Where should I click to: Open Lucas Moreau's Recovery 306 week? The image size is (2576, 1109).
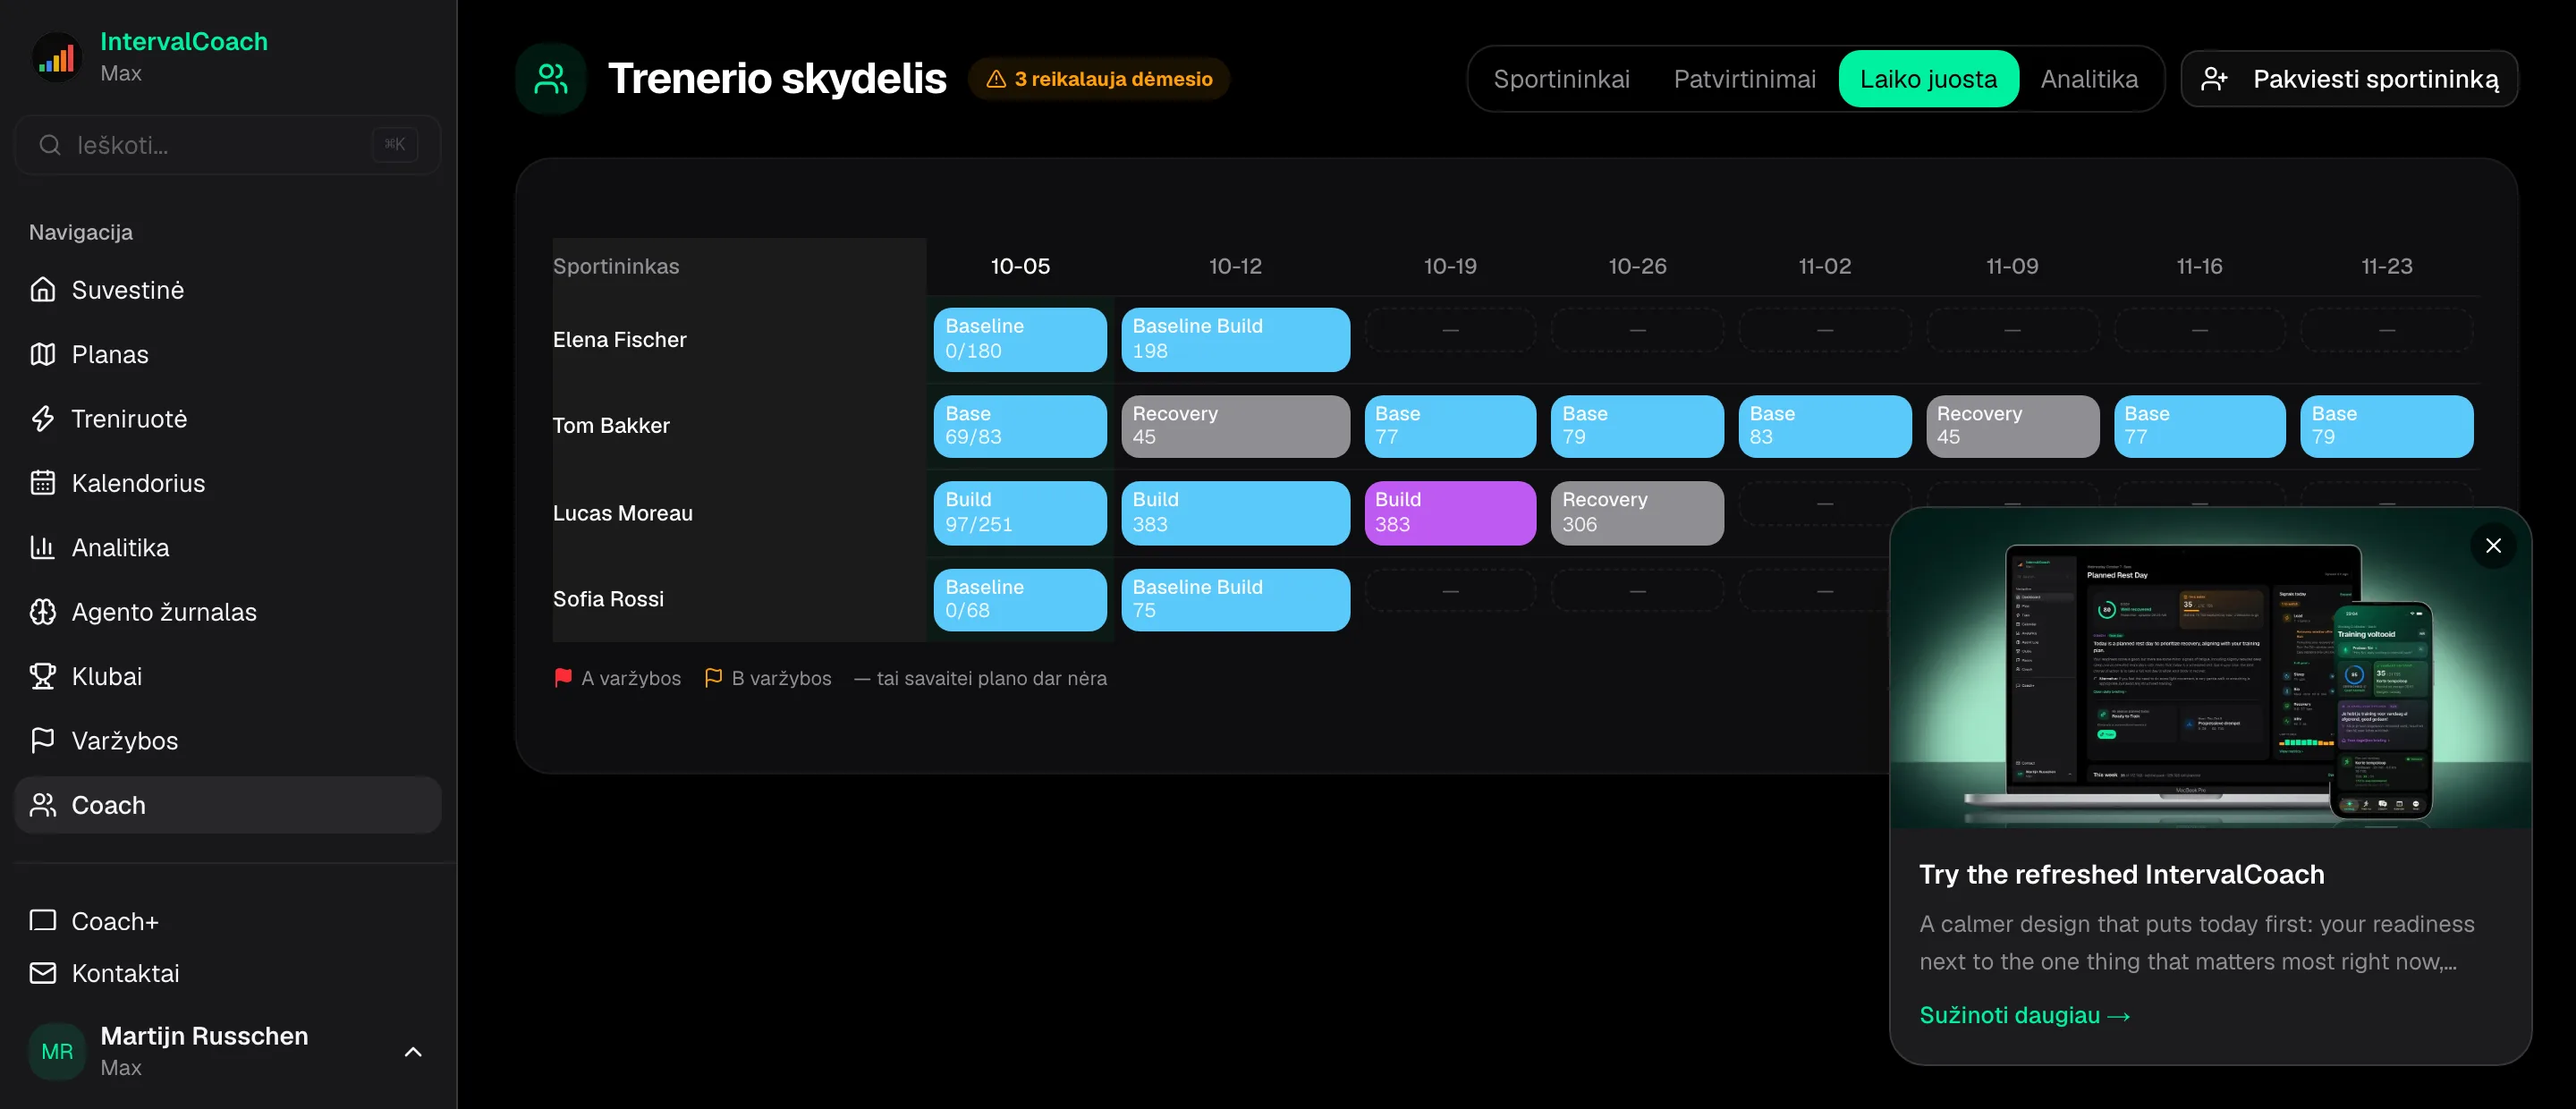click(1637, 512)
